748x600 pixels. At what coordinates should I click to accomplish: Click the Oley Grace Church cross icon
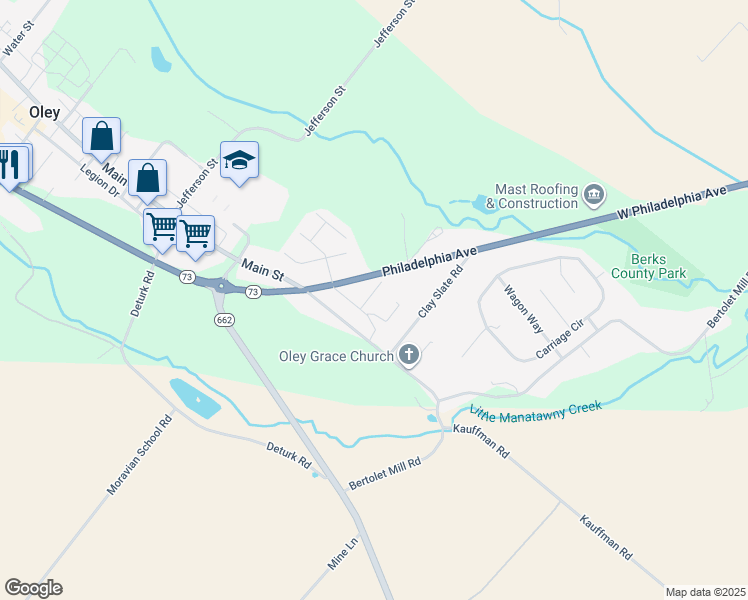[409, 355]
